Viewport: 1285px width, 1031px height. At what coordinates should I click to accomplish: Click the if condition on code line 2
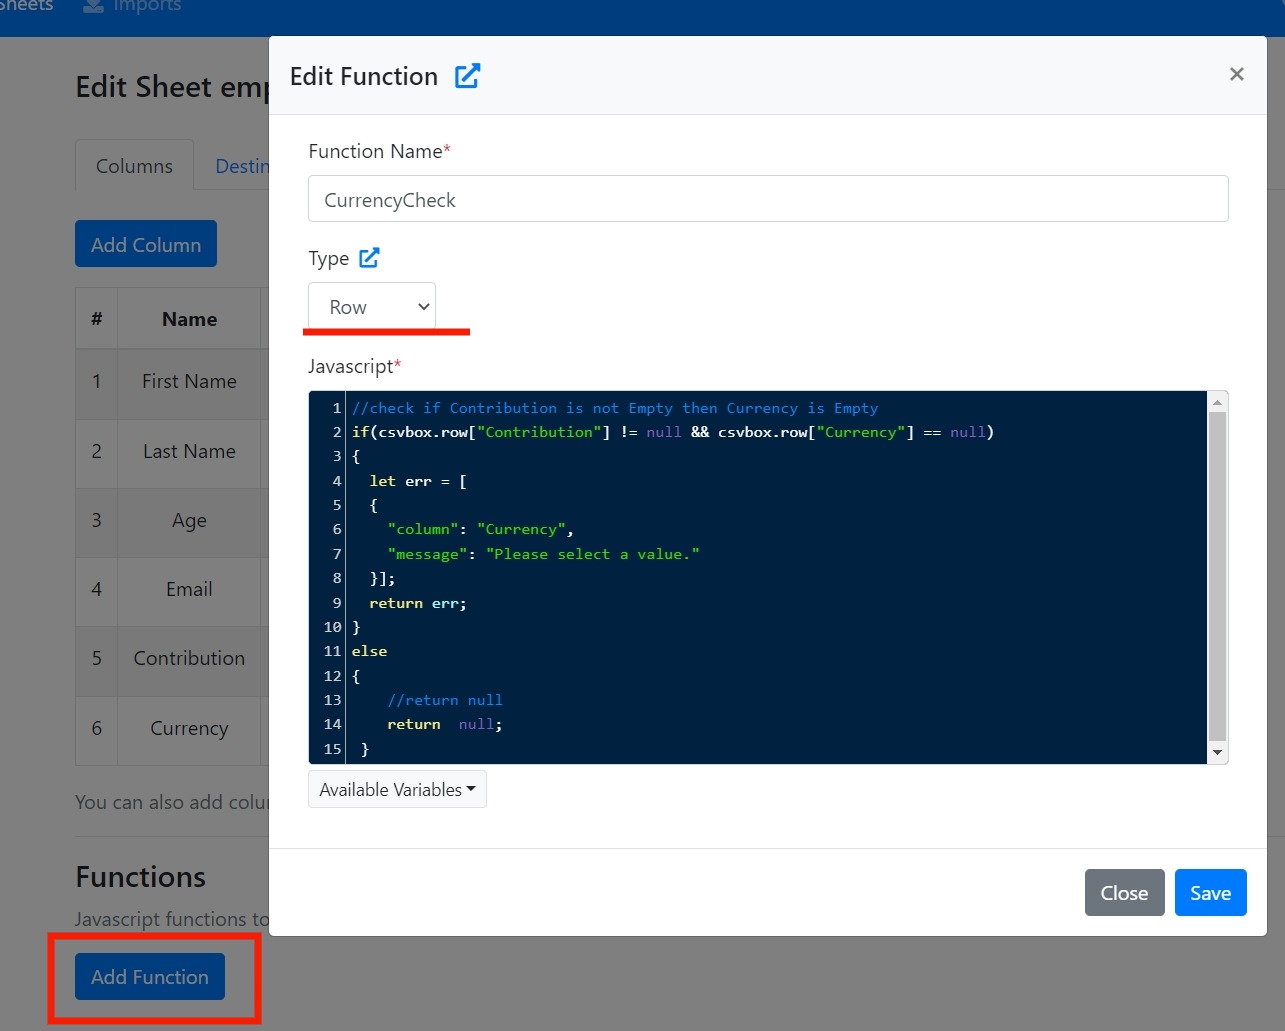(673, 432)
